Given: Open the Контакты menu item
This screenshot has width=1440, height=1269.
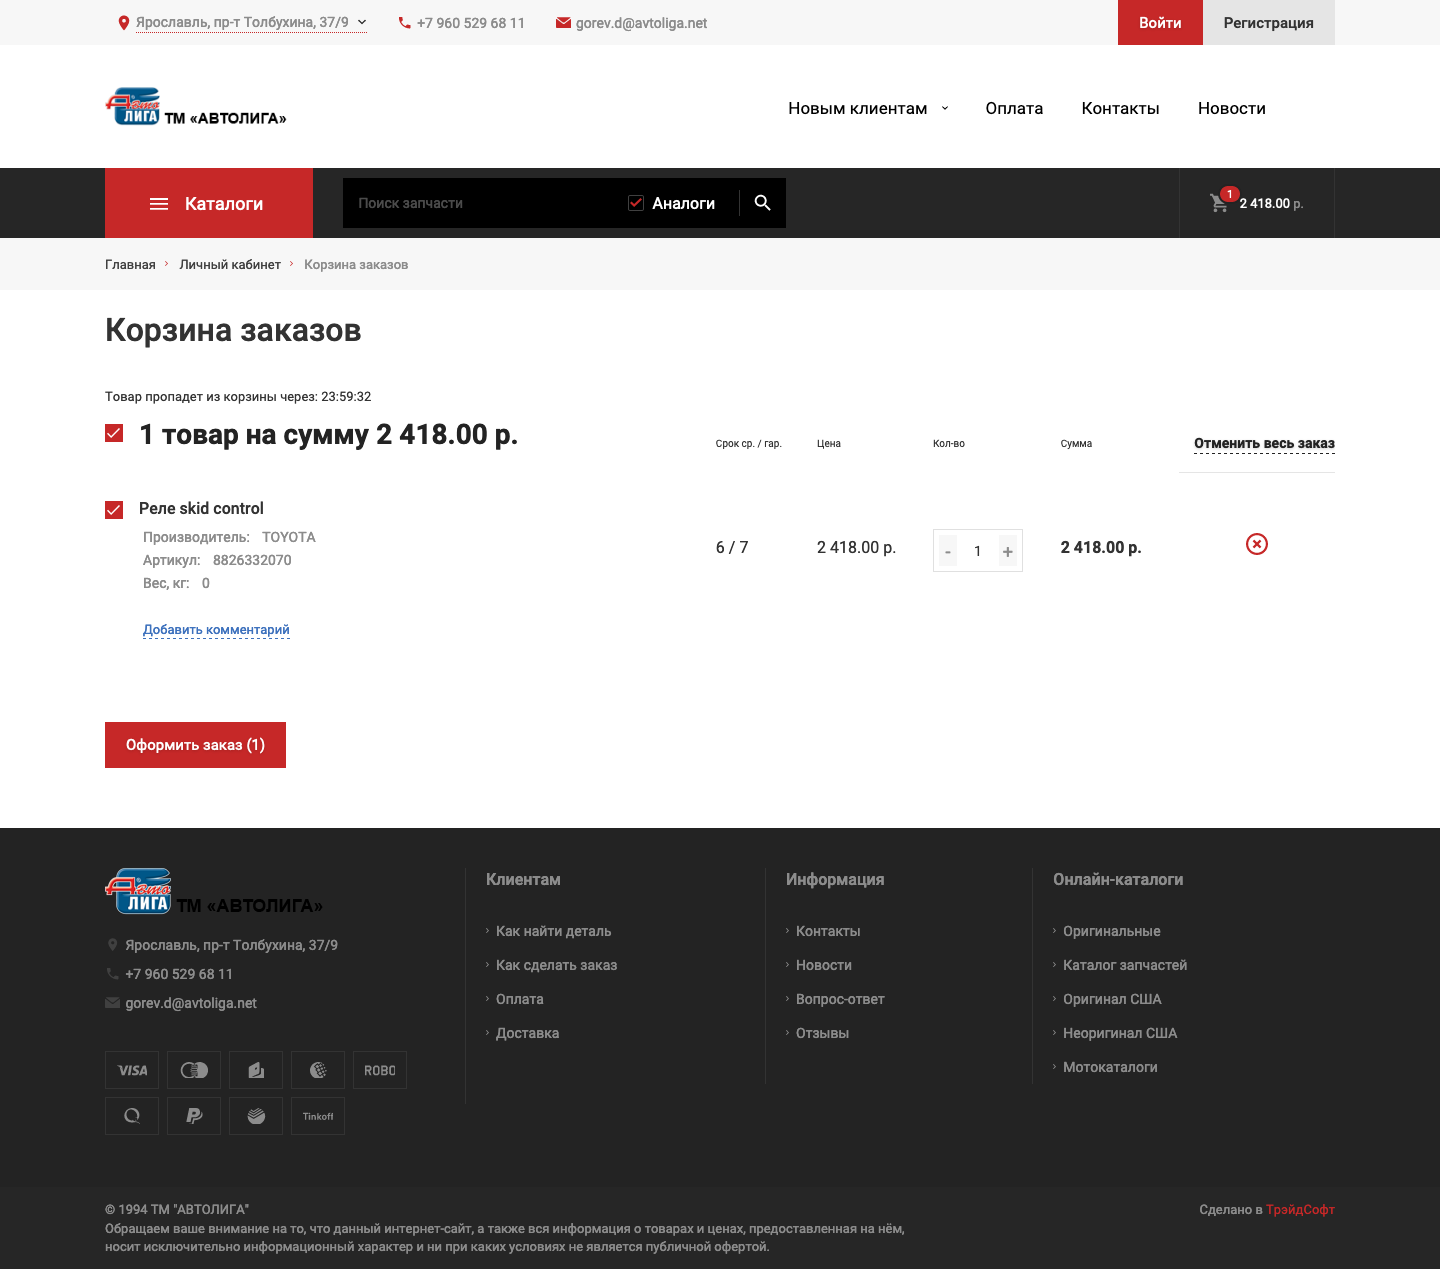Looking at the screenshot, I should pos(1120,107).
